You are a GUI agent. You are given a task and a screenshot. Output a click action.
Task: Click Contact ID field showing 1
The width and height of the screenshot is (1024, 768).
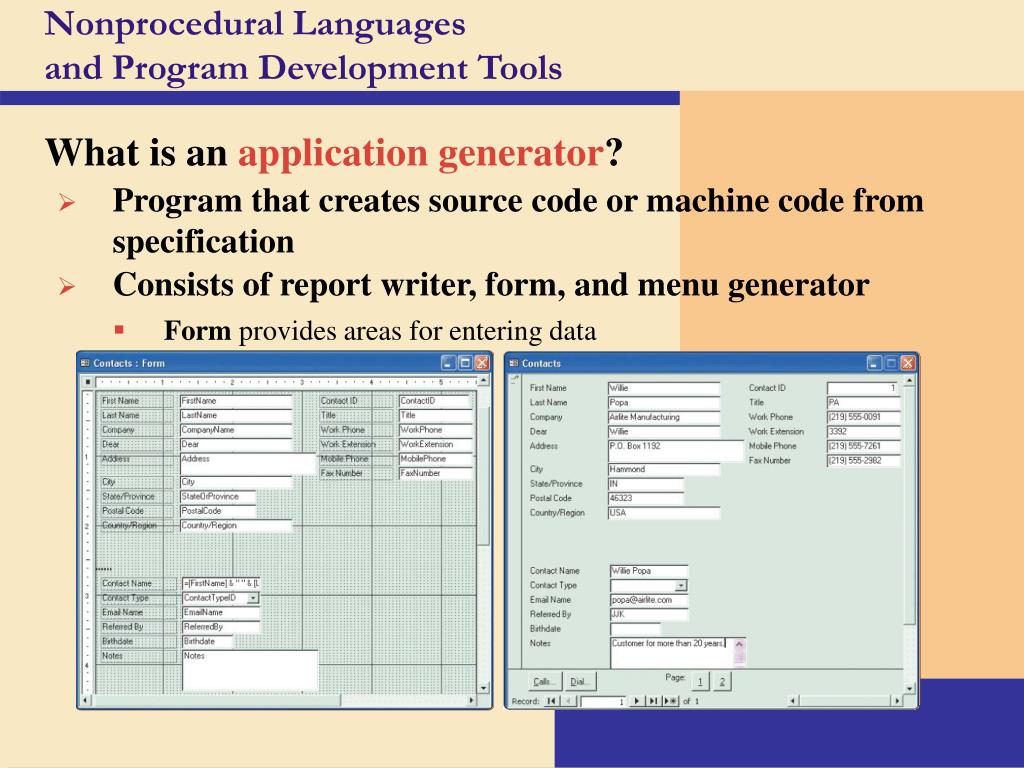864,388
